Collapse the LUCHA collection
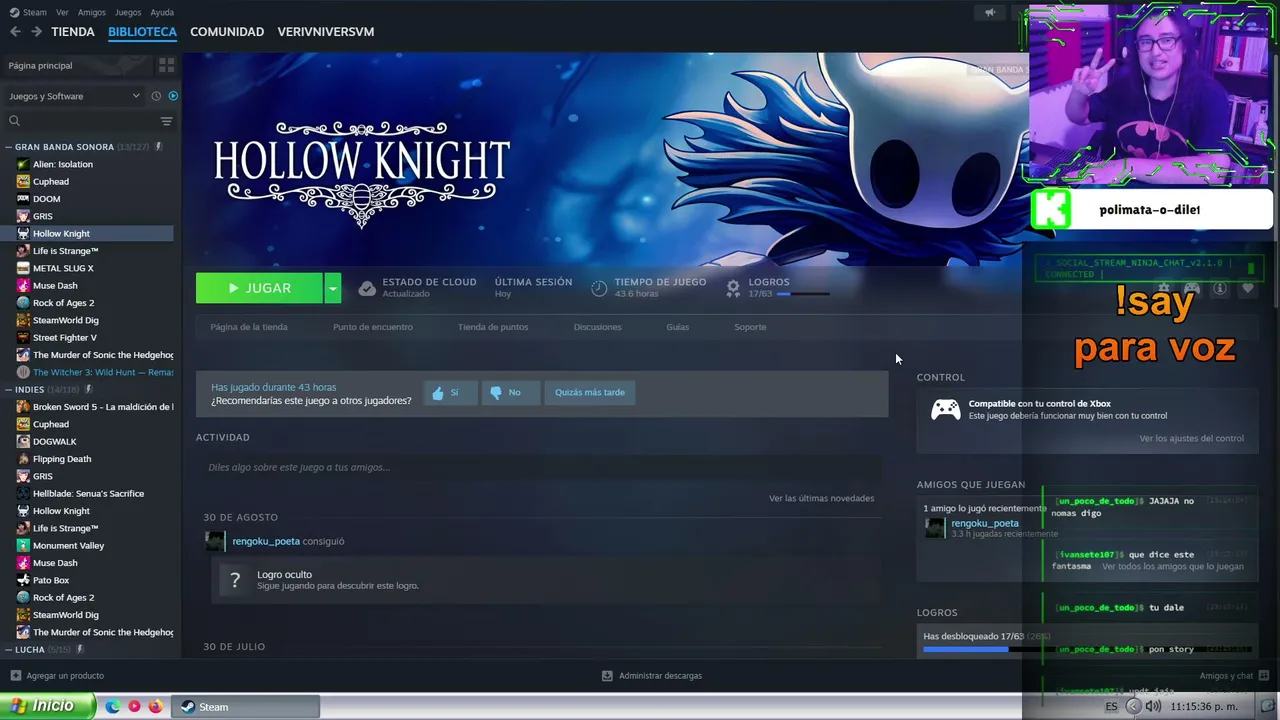1280x720 pixels. pos(9,650)
